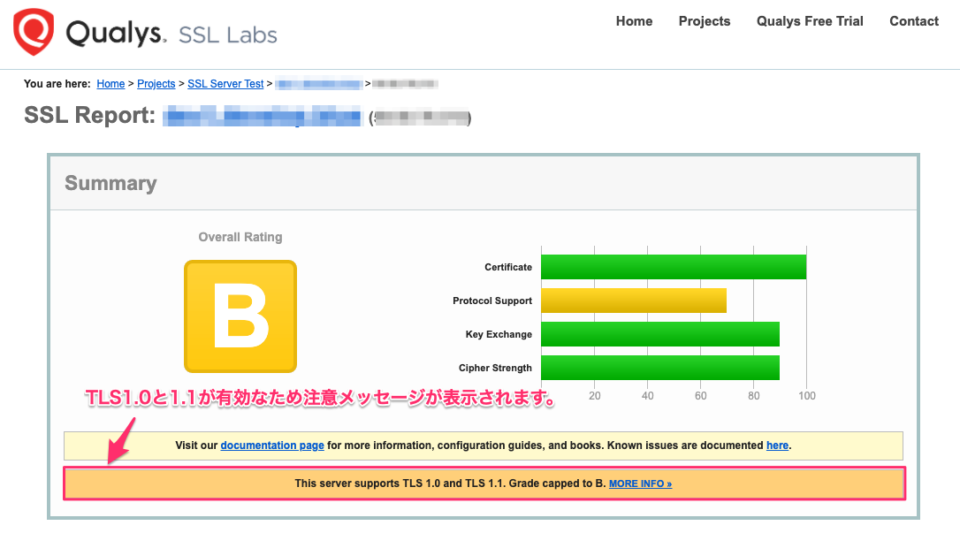Image resolution: width=960 pixels, height=533 pixels.
Task: Click the yellow B grade badge
Action: [240, 316]
